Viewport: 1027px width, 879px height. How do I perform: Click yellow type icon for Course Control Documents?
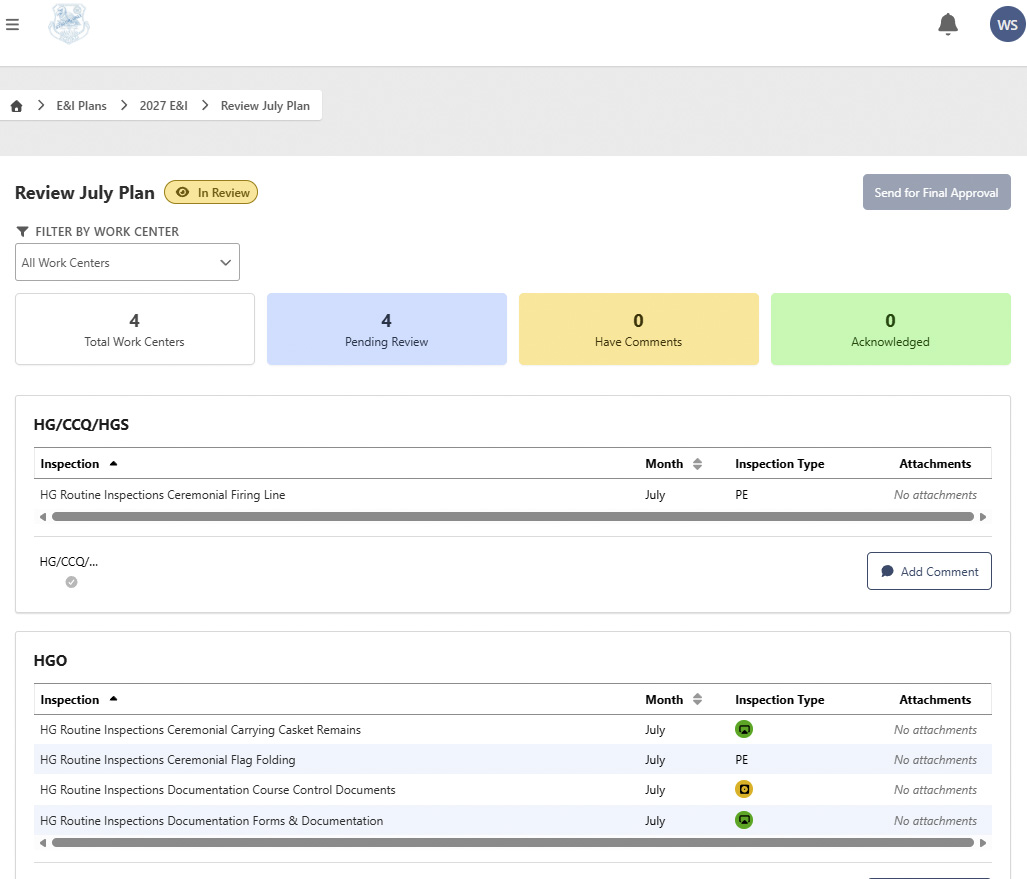point(744,789)
